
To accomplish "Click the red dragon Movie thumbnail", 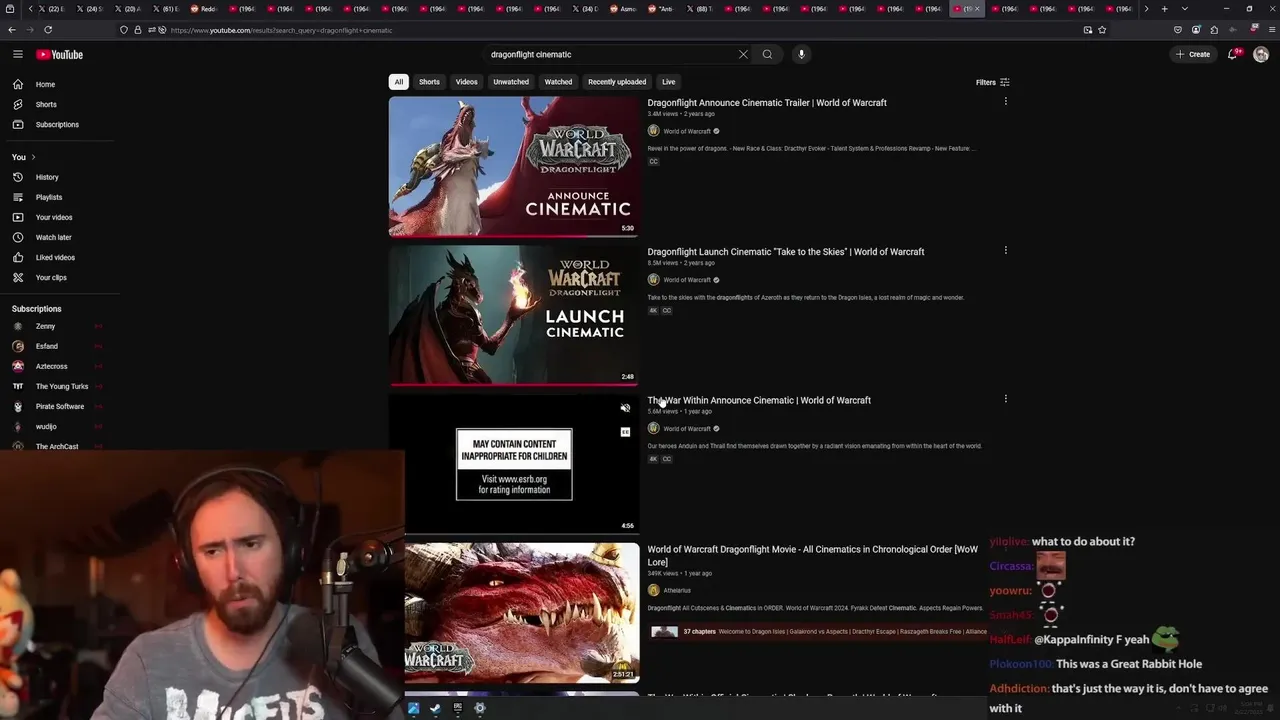I will [522, 613].
